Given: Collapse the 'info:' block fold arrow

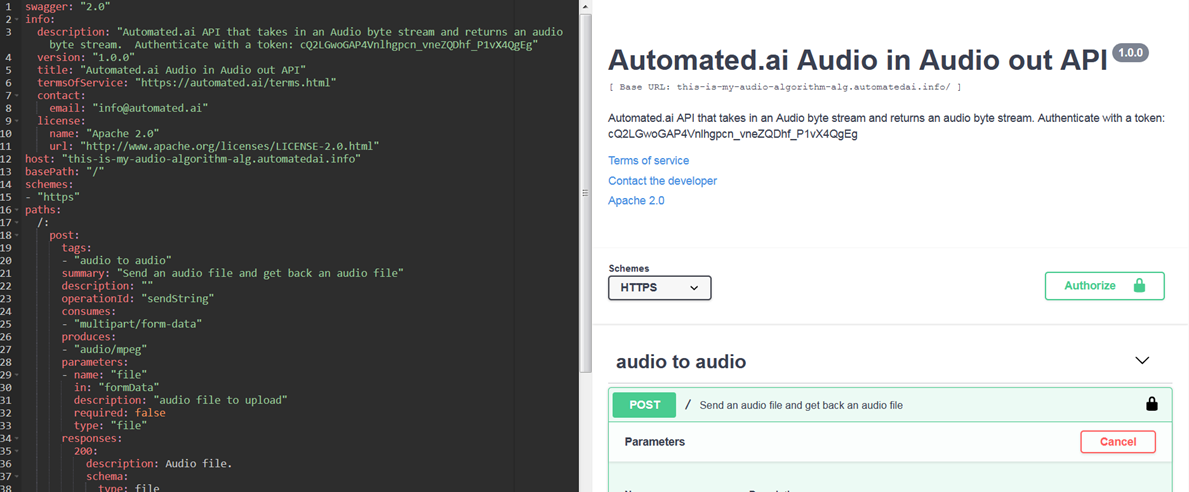Looking at the screenshot, I should 18,19.
